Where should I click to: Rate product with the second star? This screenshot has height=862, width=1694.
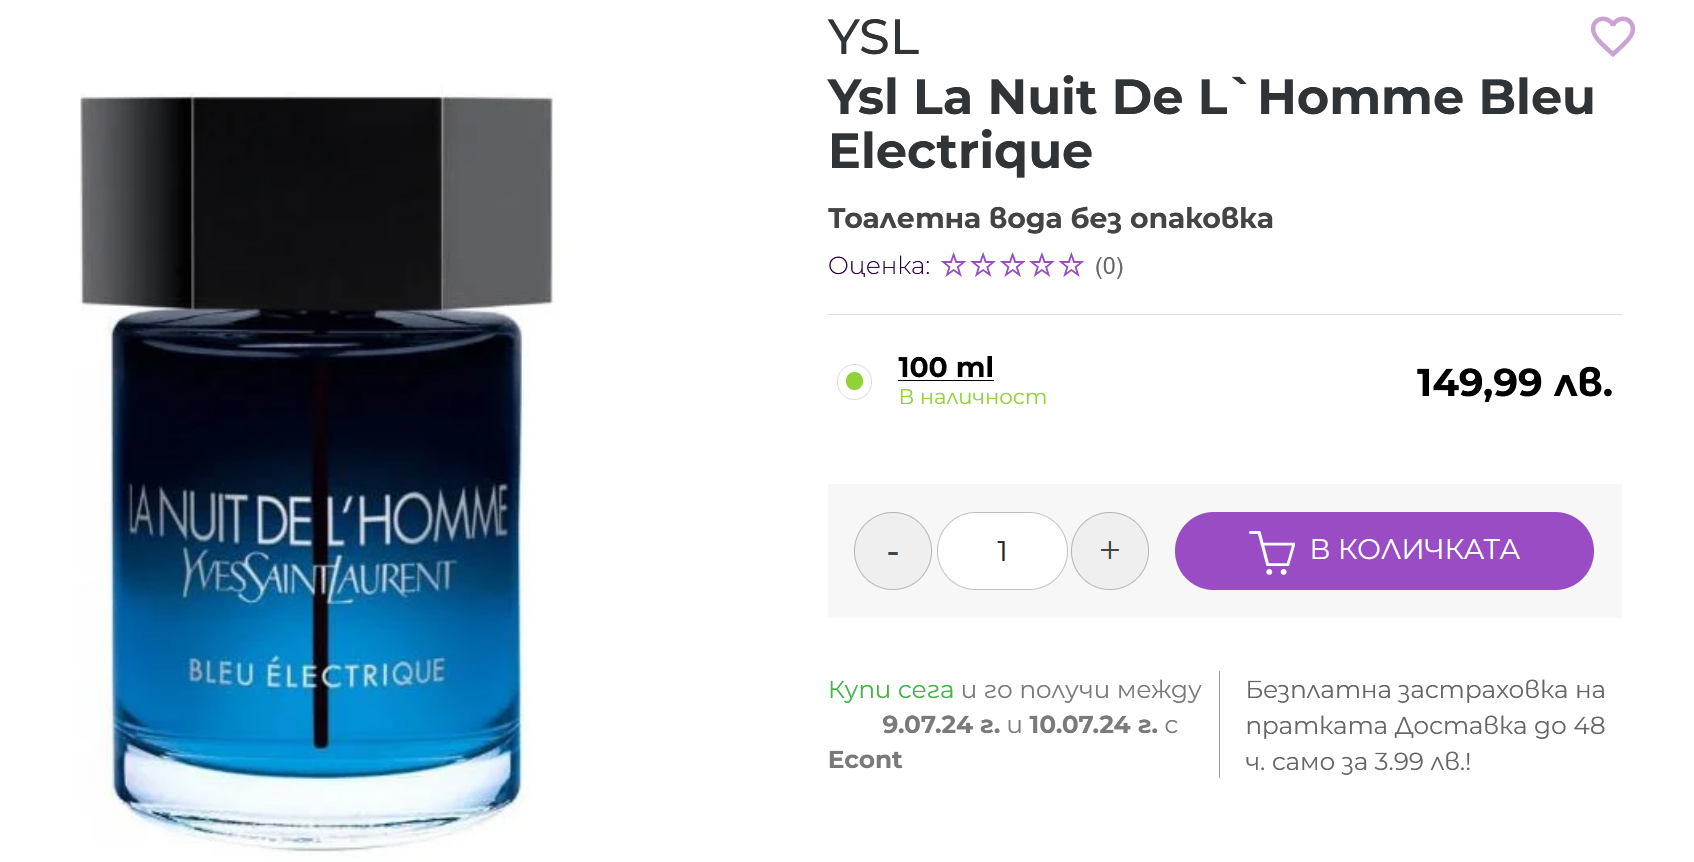pyautogui.click(x=983, y=265)
